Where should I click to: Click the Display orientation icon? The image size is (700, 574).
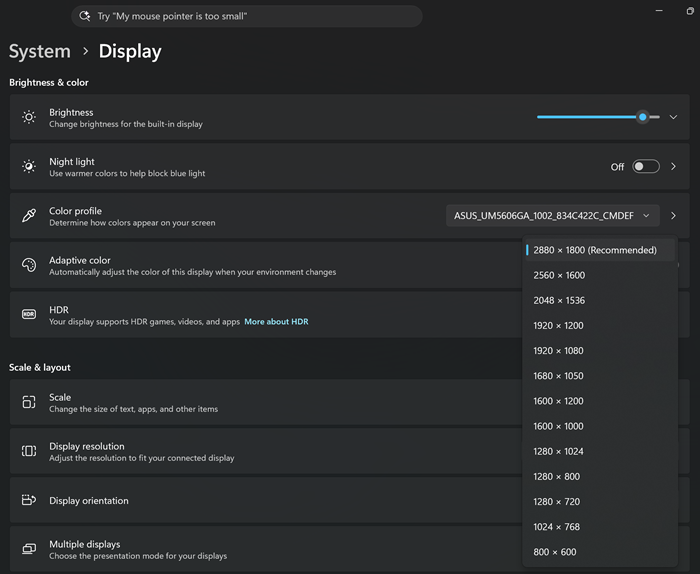(x=29, y=500)
